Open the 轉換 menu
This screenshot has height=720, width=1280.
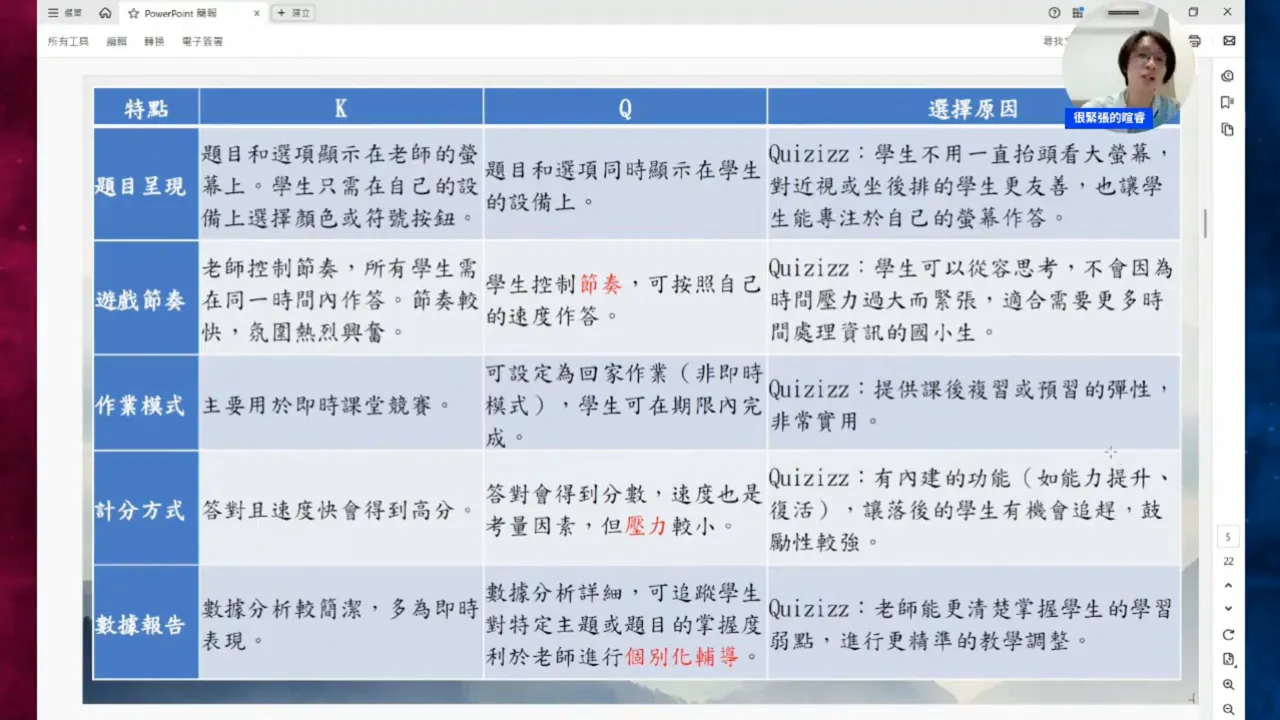tap(154, 41)
